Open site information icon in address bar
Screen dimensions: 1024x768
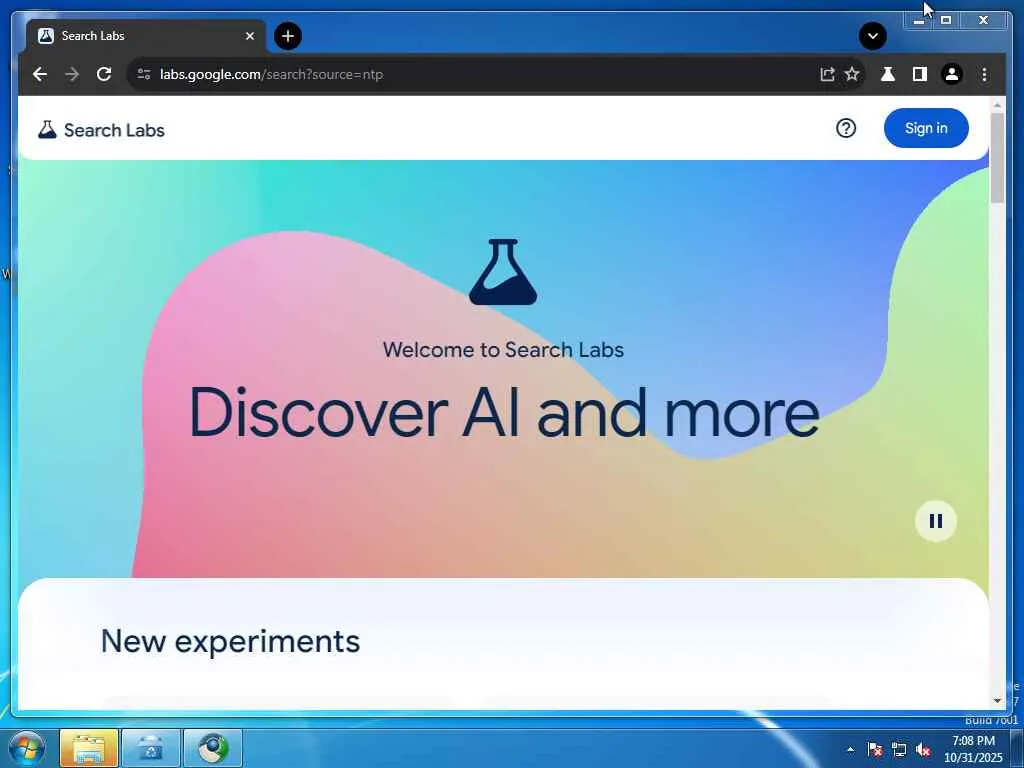click(144, 74)
